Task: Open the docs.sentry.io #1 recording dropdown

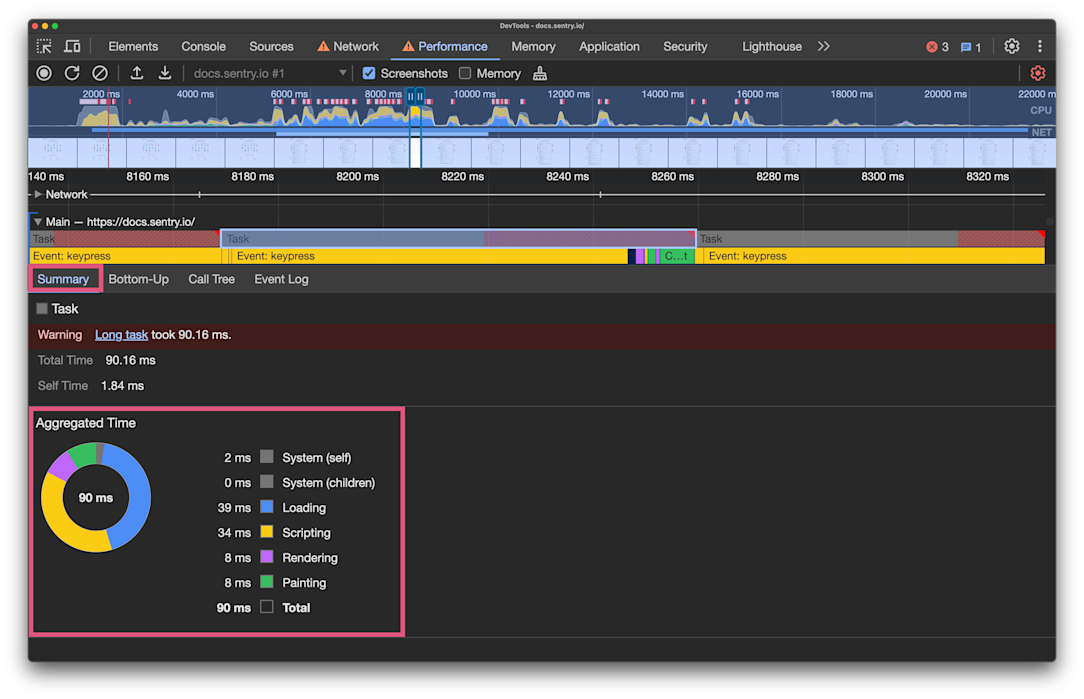Action: [x=270, y=73]
